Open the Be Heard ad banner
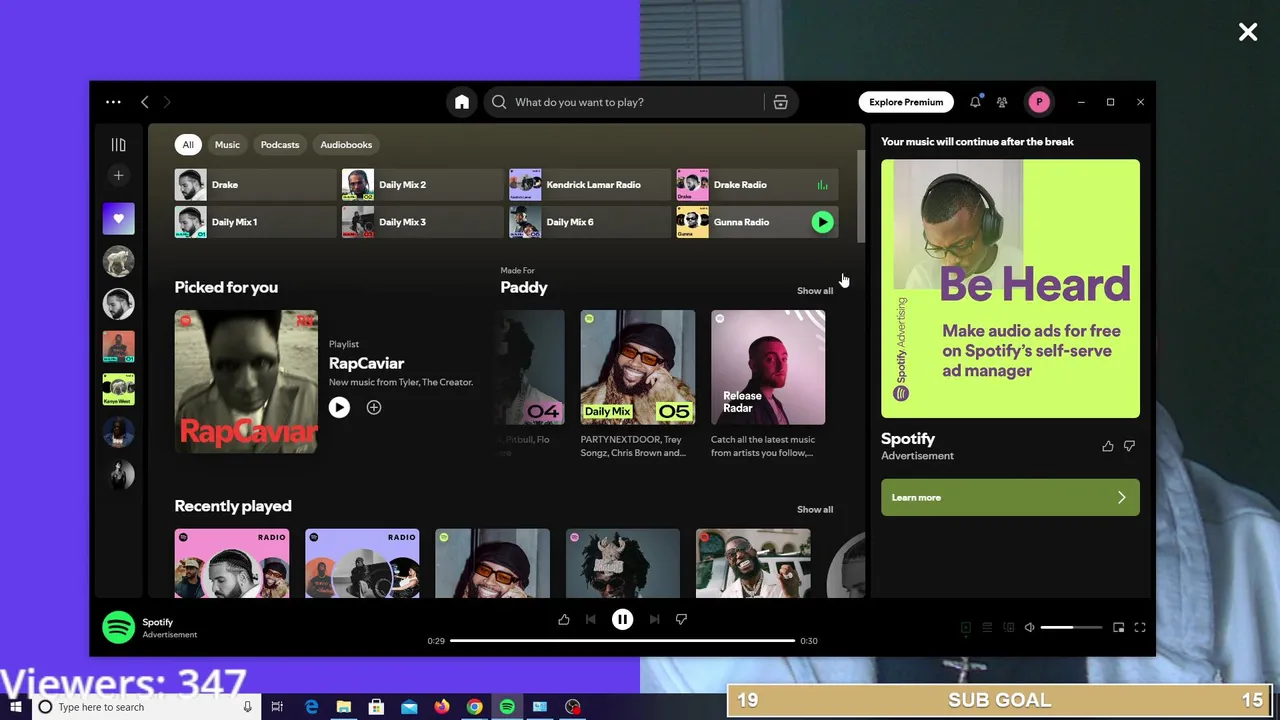 [1010, 289]
